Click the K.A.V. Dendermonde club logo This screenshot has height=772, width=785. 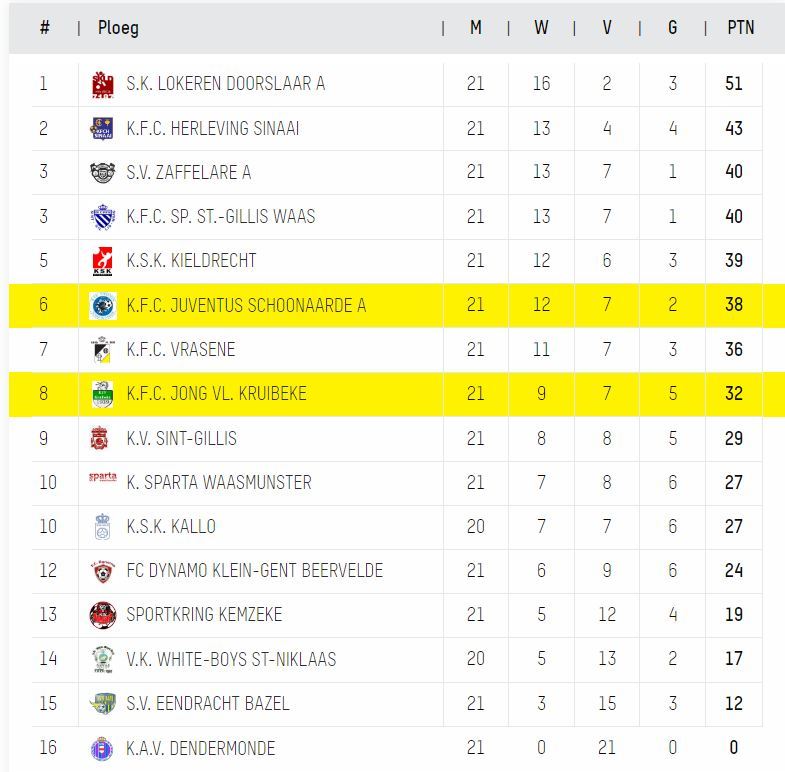click(x=102, y=748)
